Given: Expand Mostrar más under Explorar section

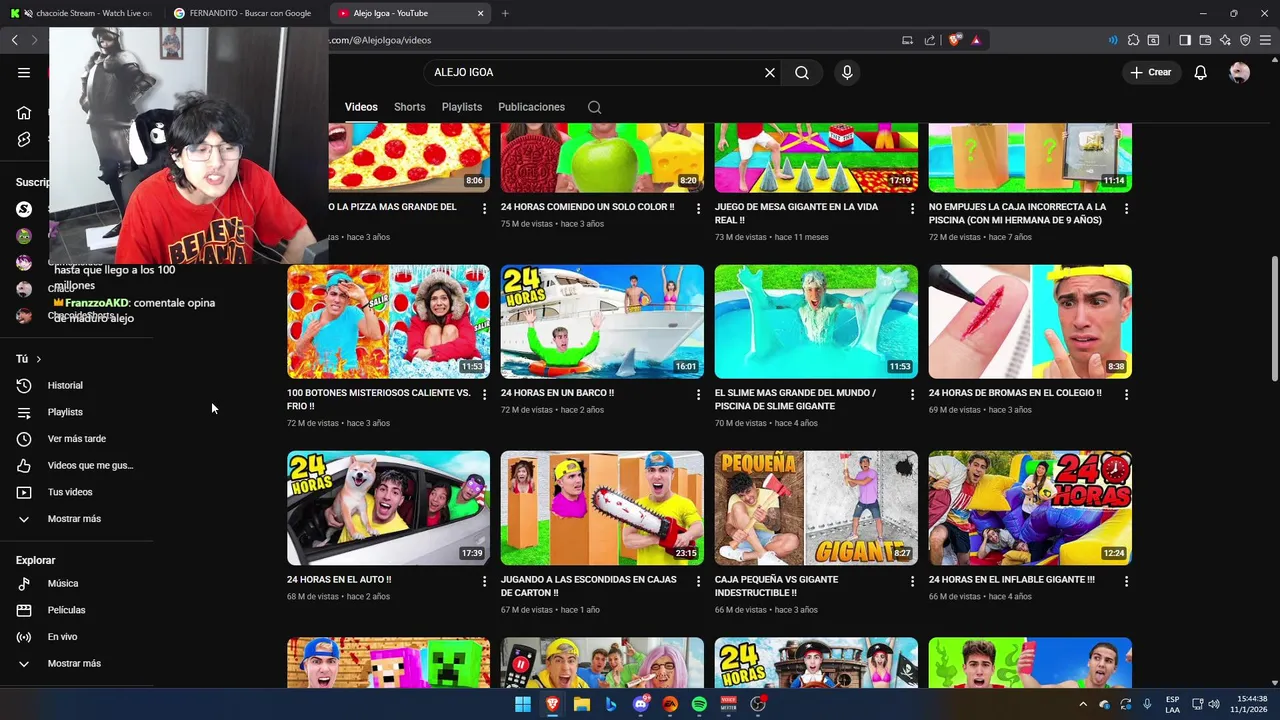Looking at the screenshot, I should pyautogui.click(x=76, y=664).
